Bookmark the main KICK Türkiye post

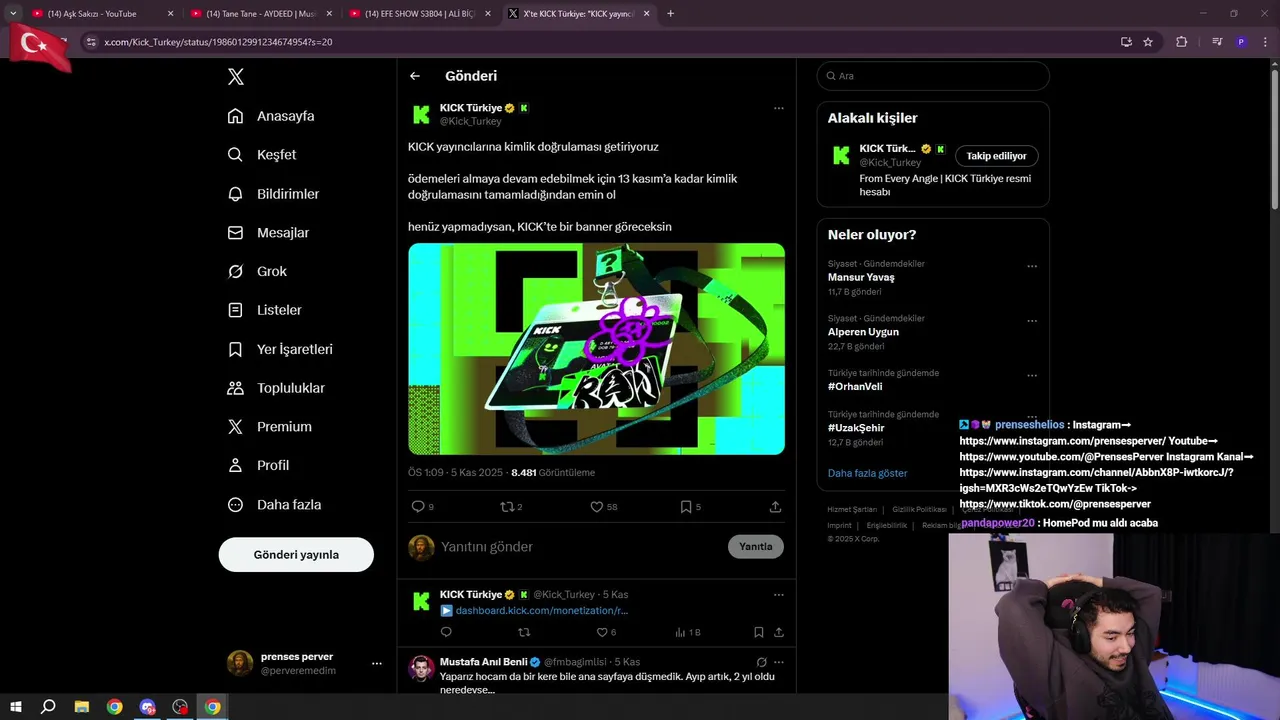686,507
